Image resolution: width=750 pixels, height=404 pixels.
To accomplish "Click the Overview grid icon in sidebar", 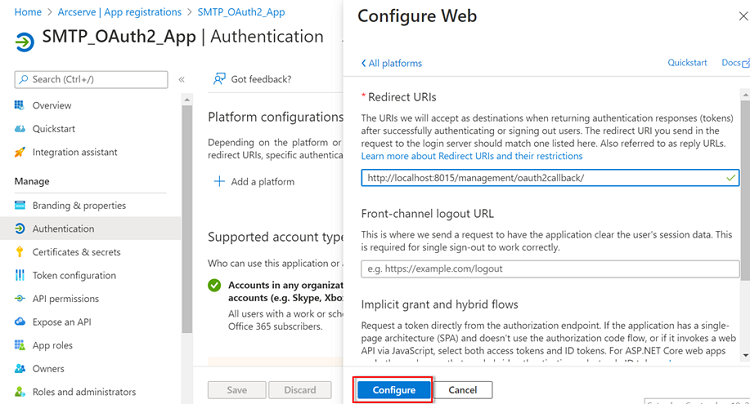I will point(20,105).
